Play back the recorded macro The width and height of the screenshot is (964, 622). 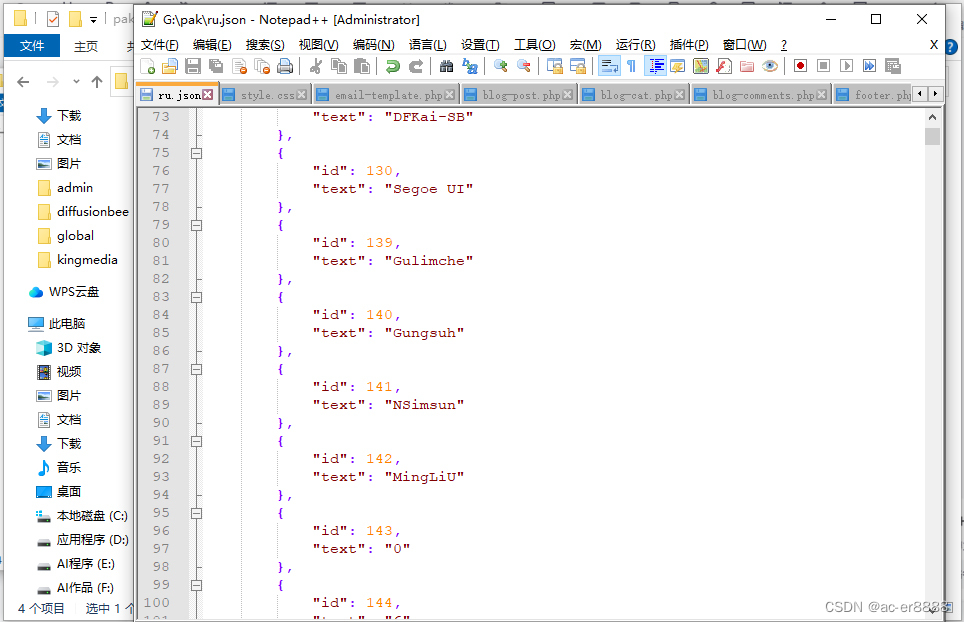pyautogui.click(x=847, y=66)
